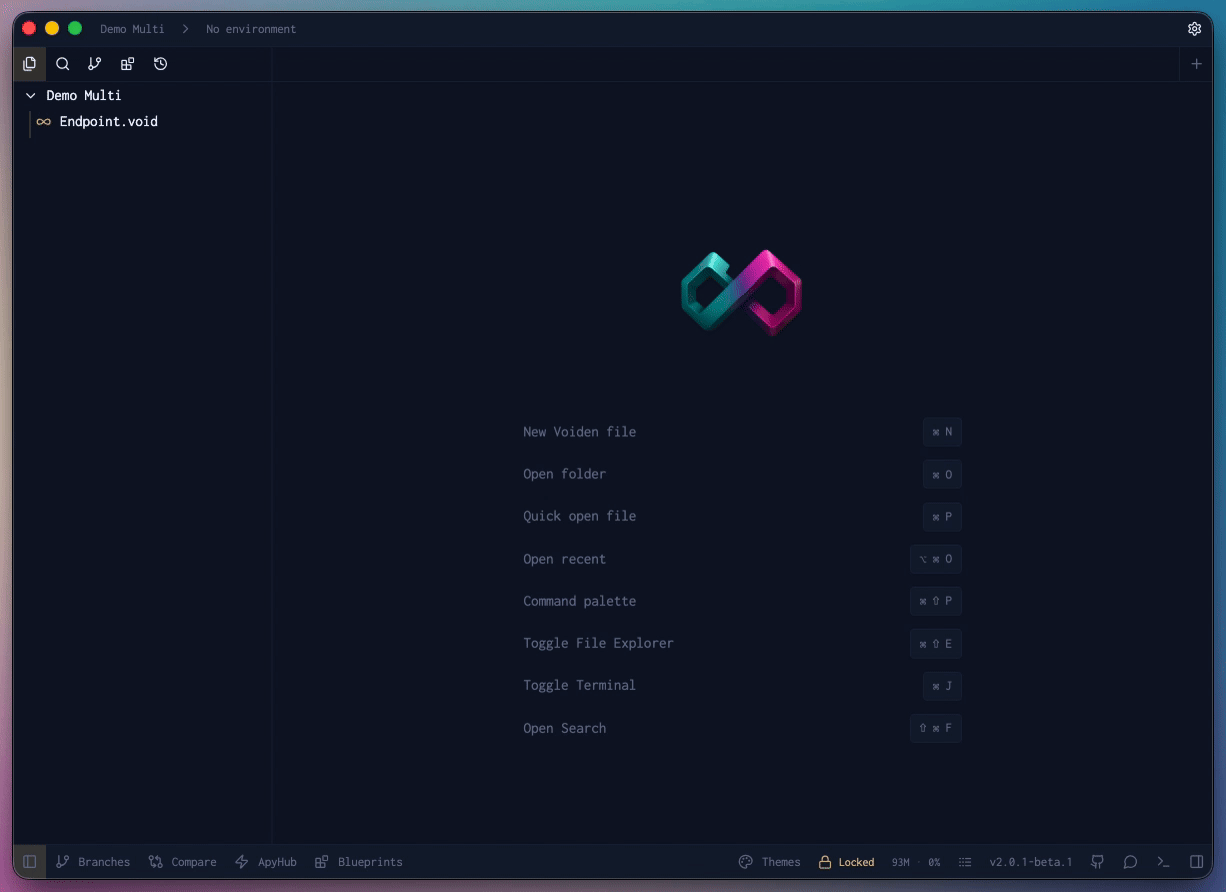Click the breadcrumb chevron separator
This screenshot has width=1226, height=892.
[x=185, y=29]
